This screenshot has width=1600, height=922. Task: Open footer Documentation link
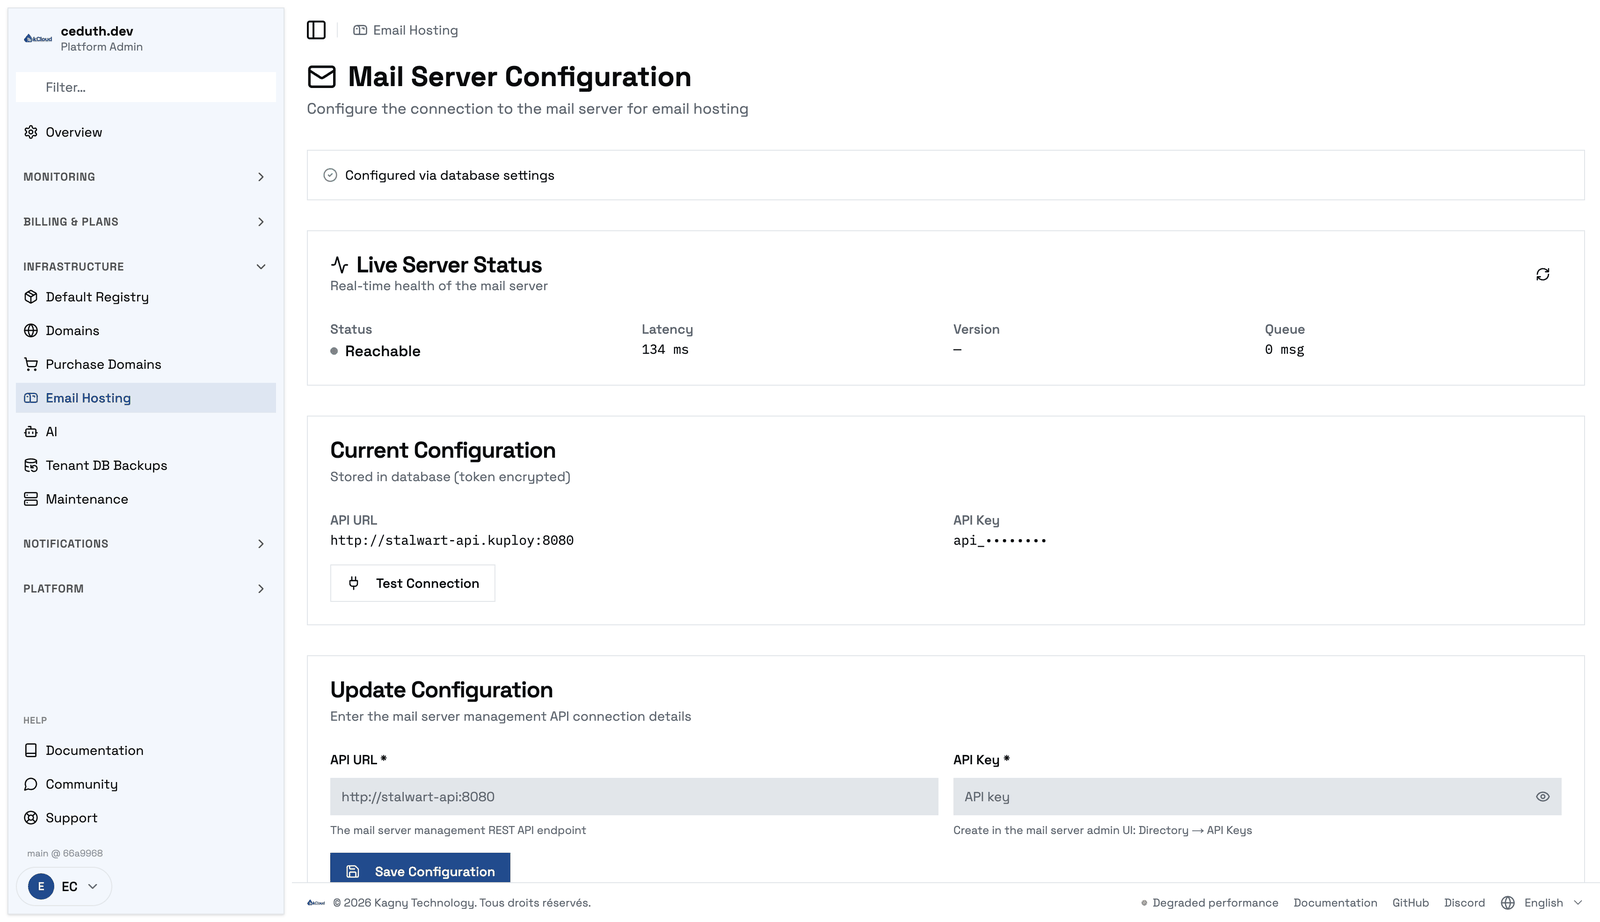pos(1335,903)
